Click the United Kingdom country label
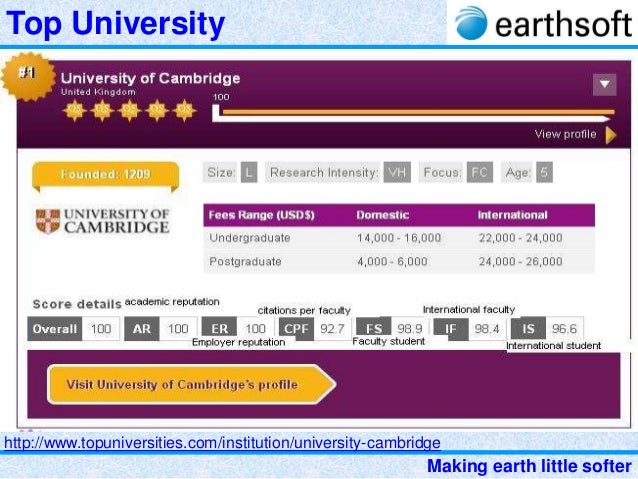 coord(98,92)
